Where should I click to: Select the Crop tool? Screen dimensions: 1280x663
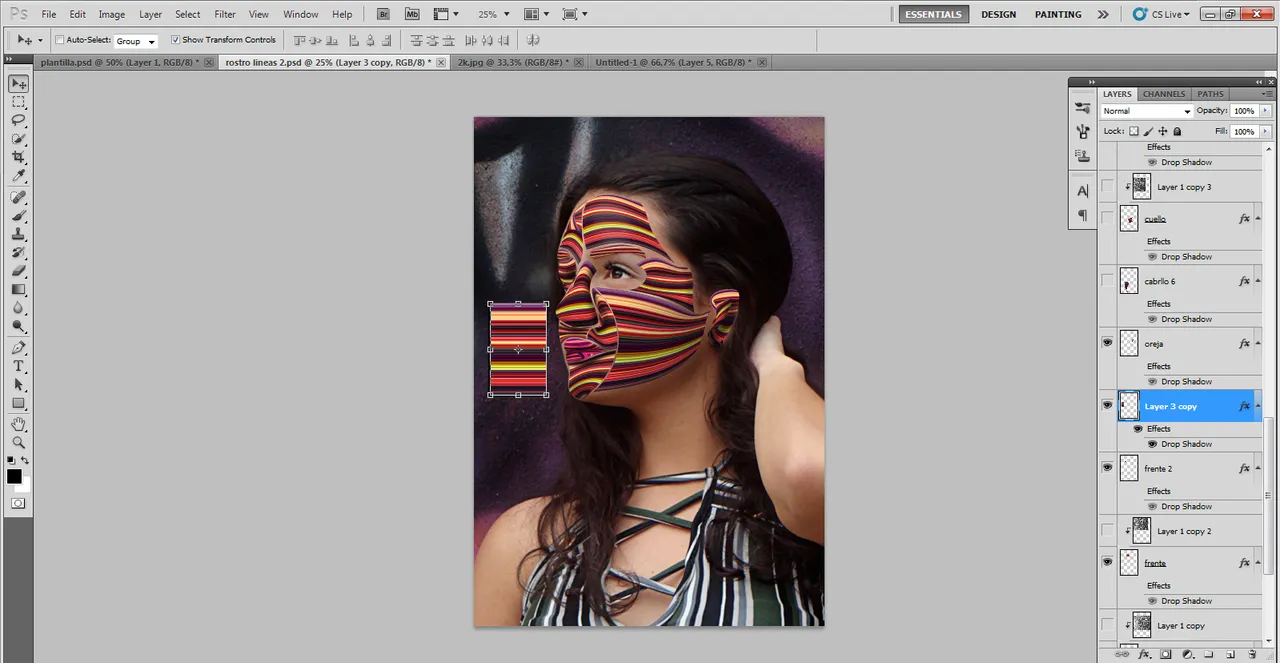coord(18,158)
